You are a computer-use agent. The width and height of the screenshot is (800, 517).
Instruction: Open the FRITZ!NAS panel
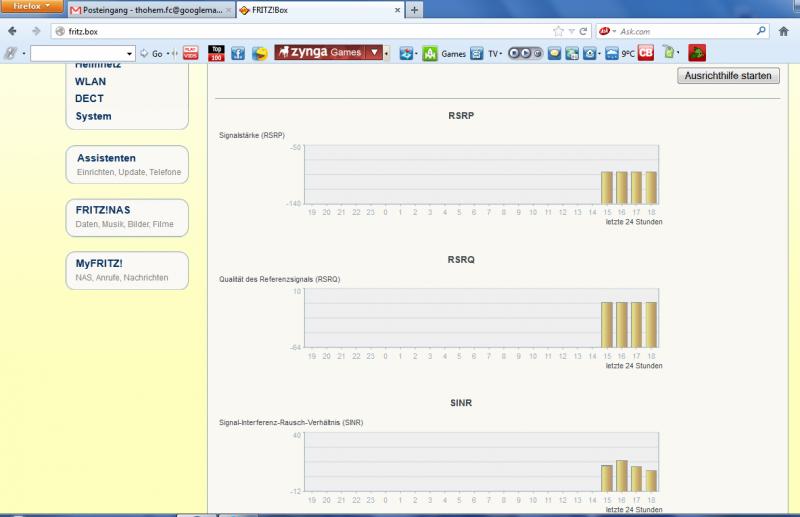[127, 217]
